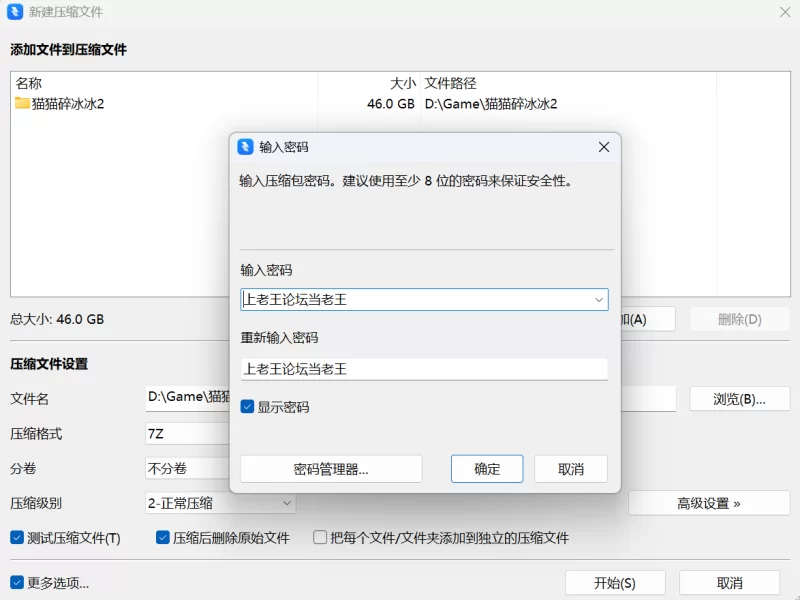Viewport: 800px width, 600px height.
Task: Select the 猫猫碎冰冰2 row name
Action: [68, 104]
